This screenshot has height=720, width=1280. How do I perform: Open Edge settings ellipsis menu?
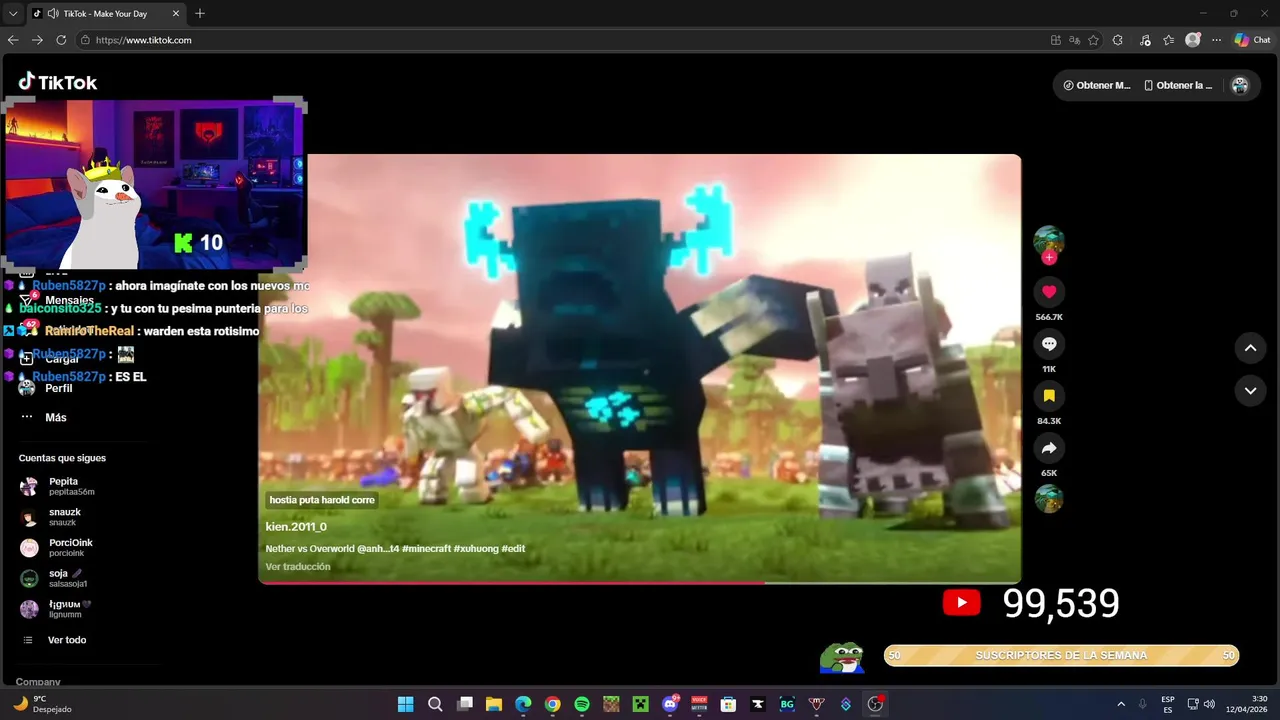point(1216,40)
